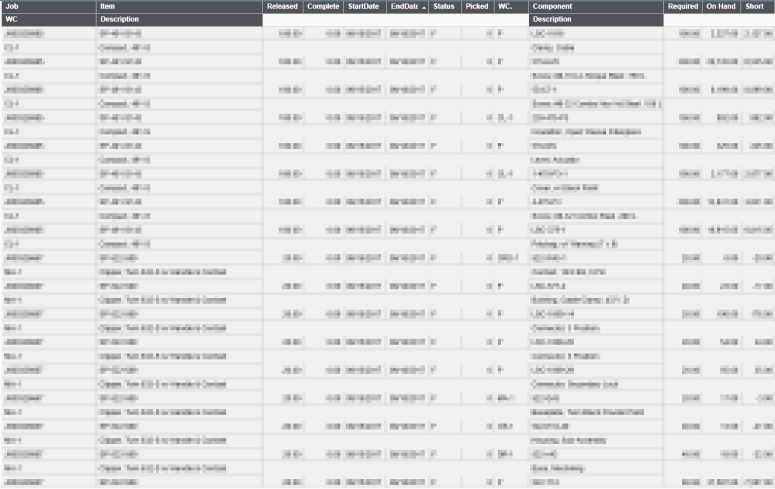The width and height of the screenshot is (775, 489).
Task: Click the Description sub-header beneath Item
Action: 120,19
